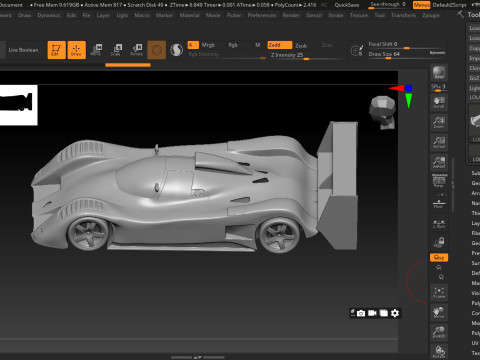Click the head-shaped camera view indicator
The image size is (480, 360).
(x=383, y=112)
